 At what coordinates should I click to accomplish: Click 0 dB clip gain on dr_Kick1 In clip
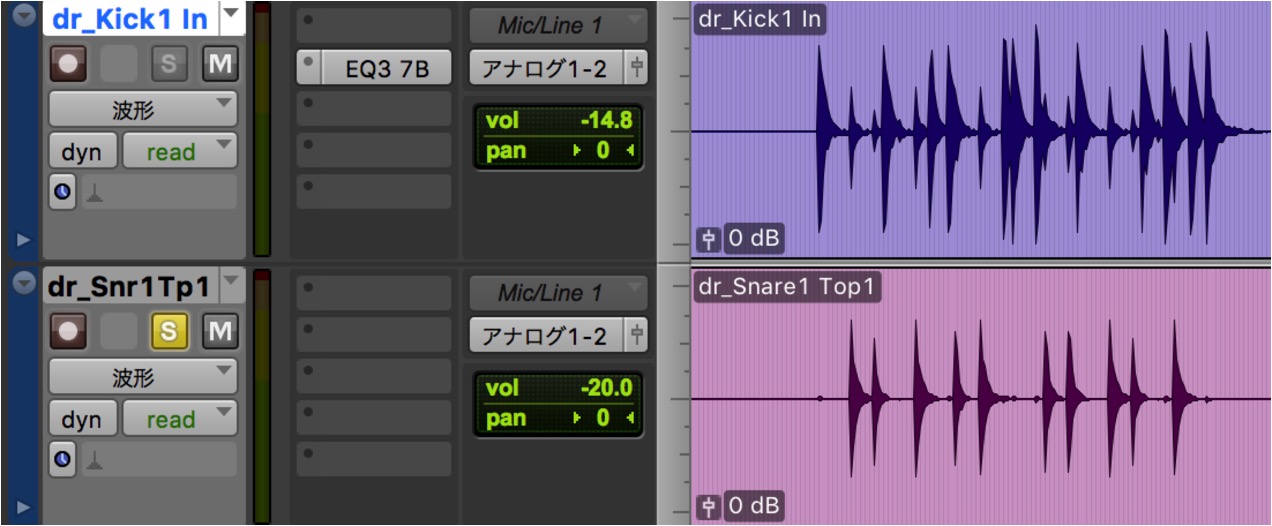754,238
